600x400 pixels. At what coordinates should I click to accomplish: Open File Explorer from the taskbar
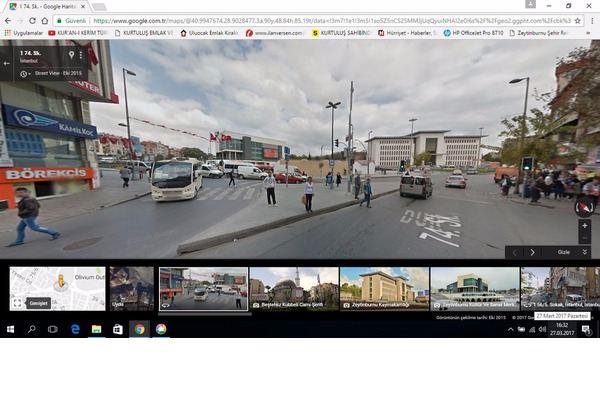(x=96, y=329)
